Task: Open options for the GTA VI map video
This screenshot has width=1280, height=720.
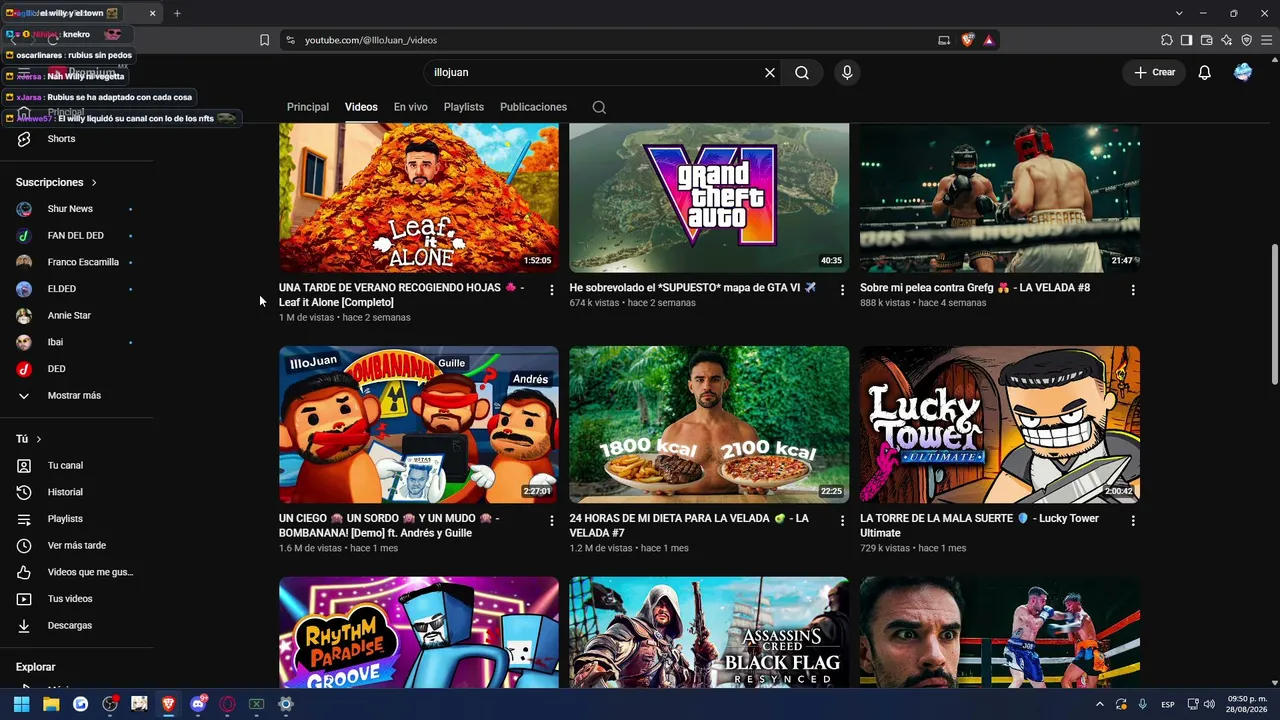Action: pos(842,290)
